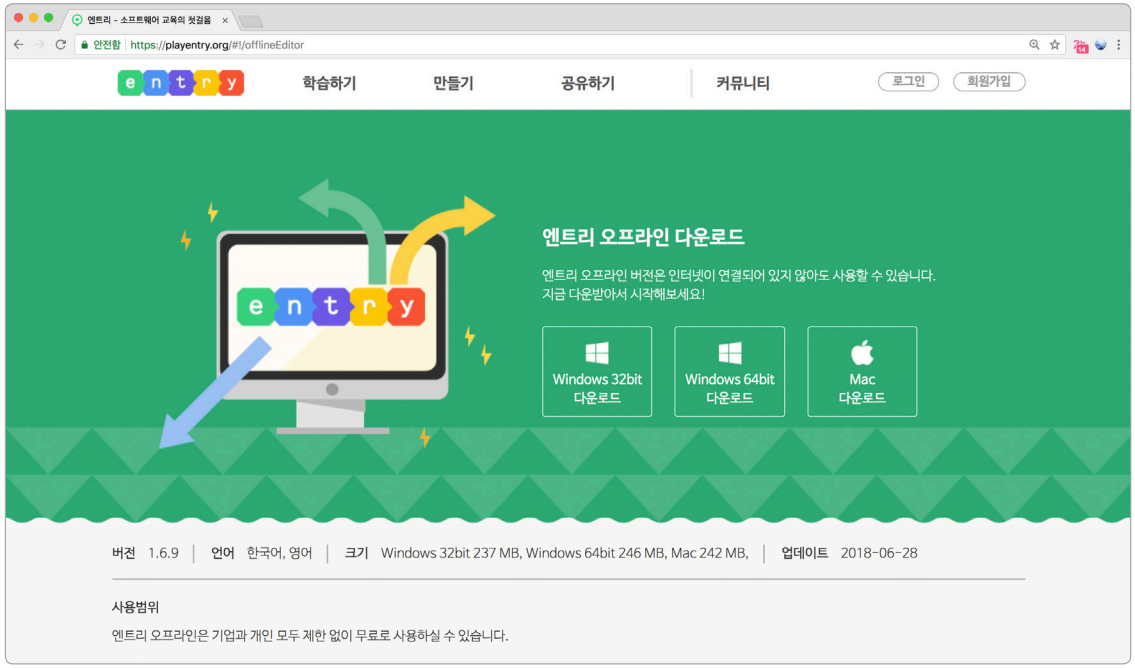
Task: Download the Windows 64bit version
Action: tap(729, 371)
